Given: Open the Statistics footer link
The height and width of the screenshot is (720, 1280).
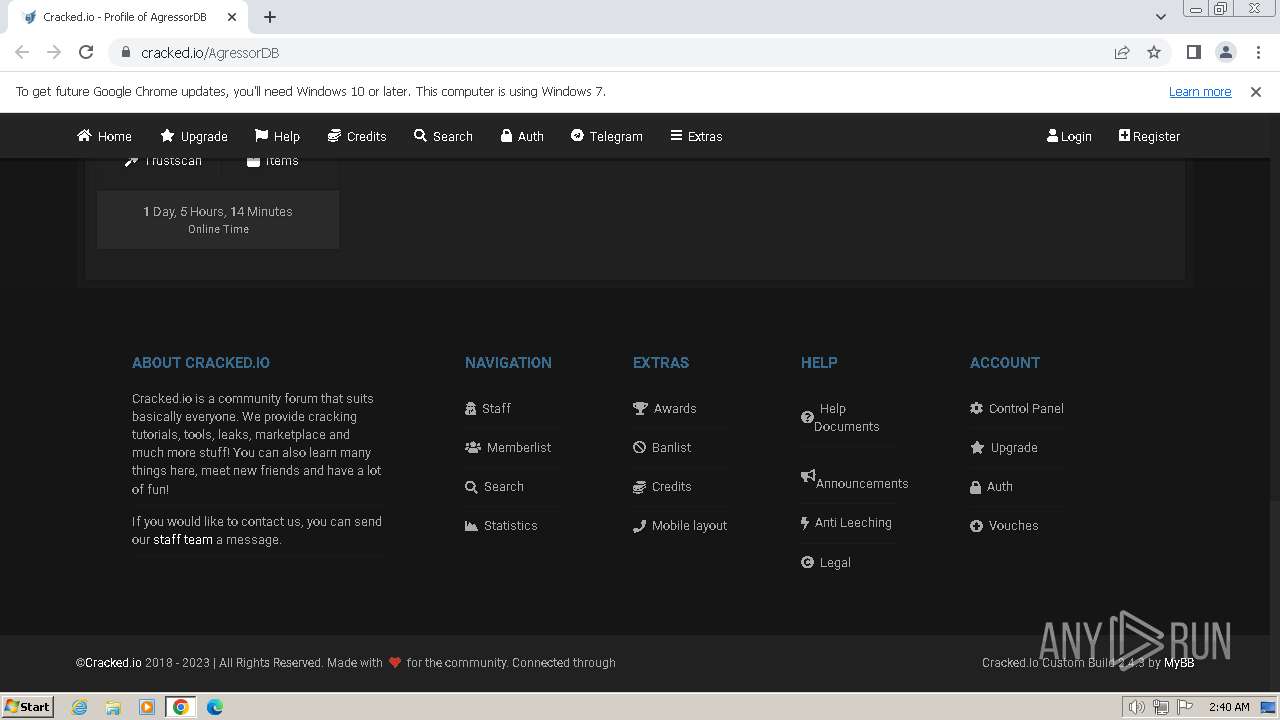Looking at the screenshot, I should tap(501, 525).
